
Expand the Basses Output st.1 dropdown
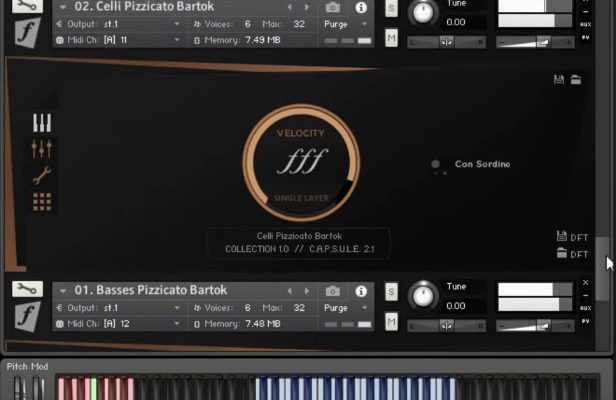coord(177,308)
